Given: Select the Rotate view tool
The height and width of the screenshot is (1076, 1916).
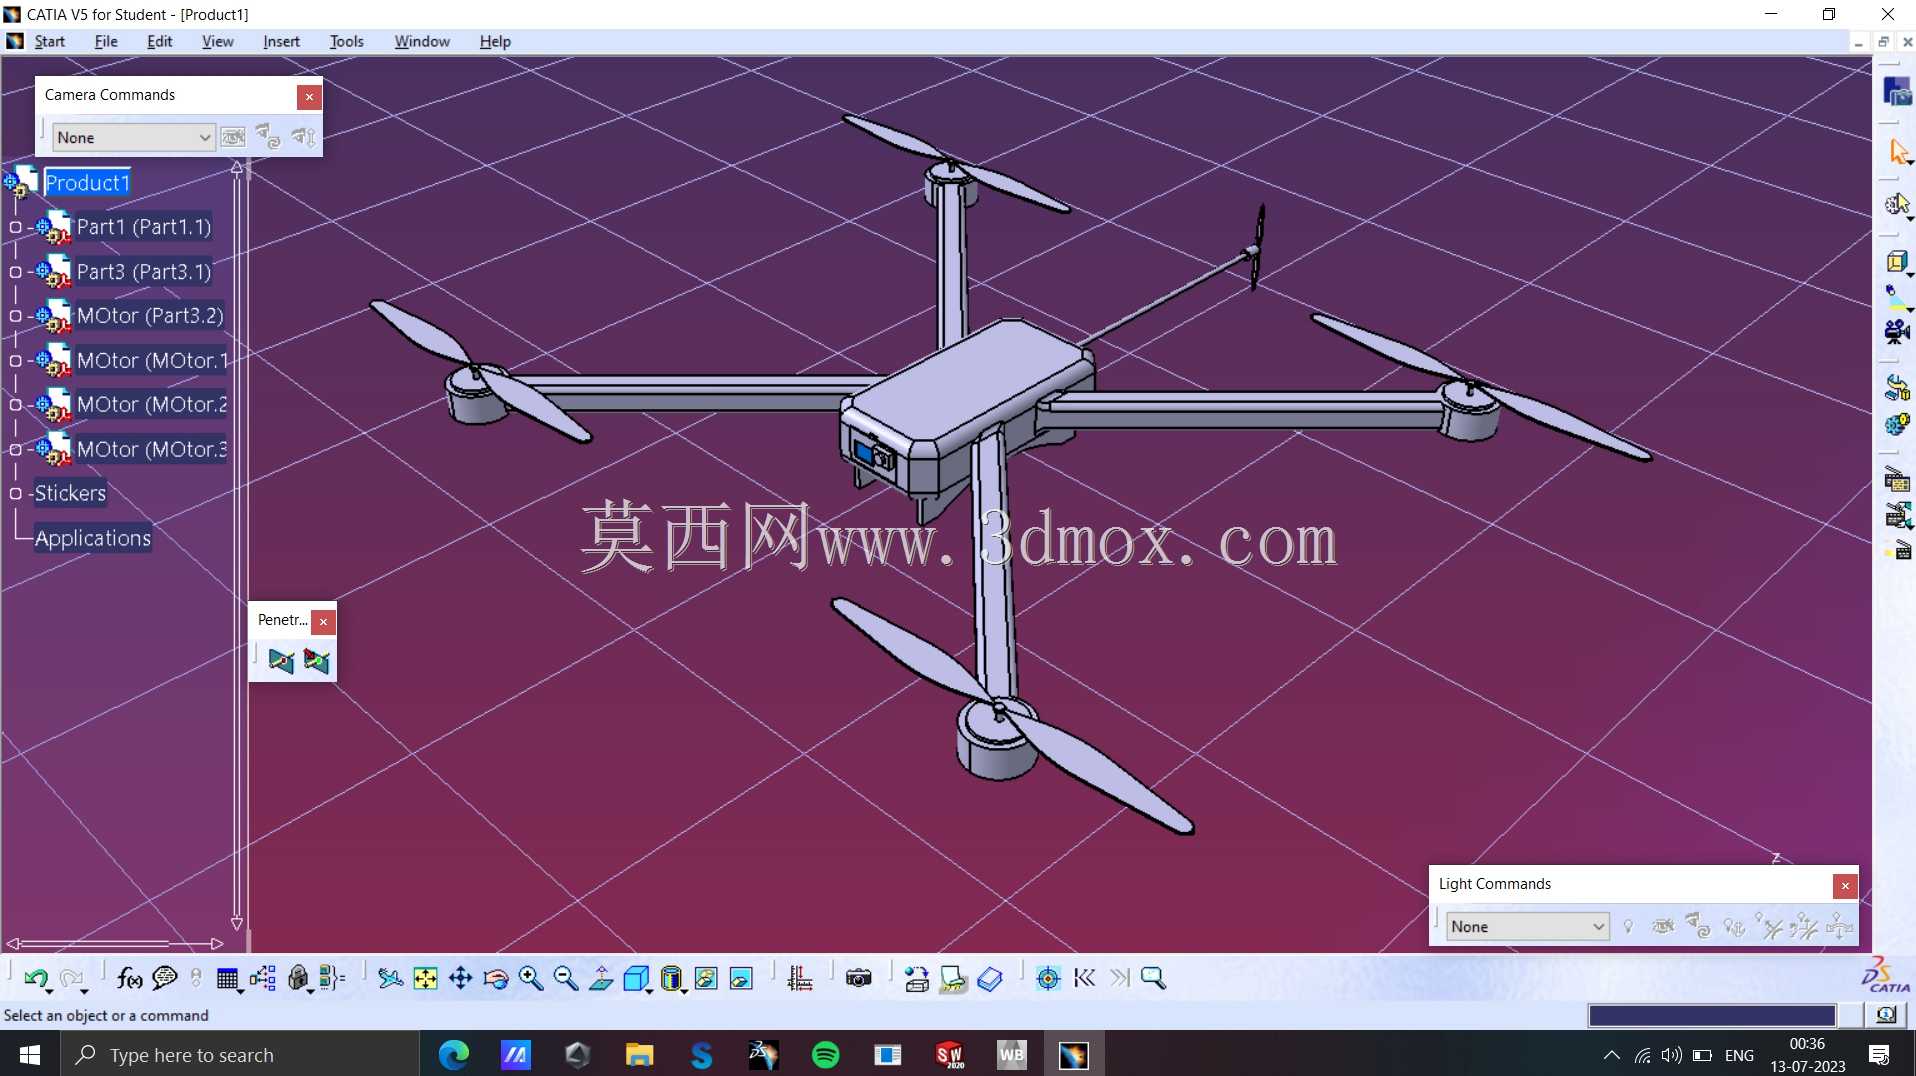Looking at the screenshot, I should click(495, 978).
